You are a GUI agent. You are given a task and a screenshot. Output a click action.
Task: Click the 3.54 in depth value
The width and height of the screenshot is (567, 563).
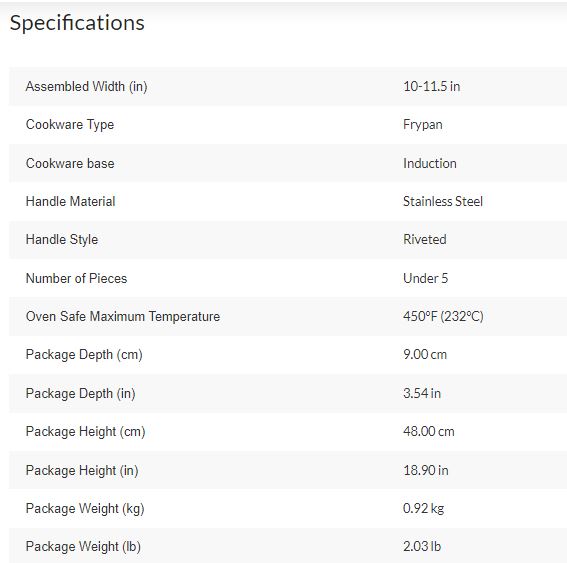tap(422, 393)
